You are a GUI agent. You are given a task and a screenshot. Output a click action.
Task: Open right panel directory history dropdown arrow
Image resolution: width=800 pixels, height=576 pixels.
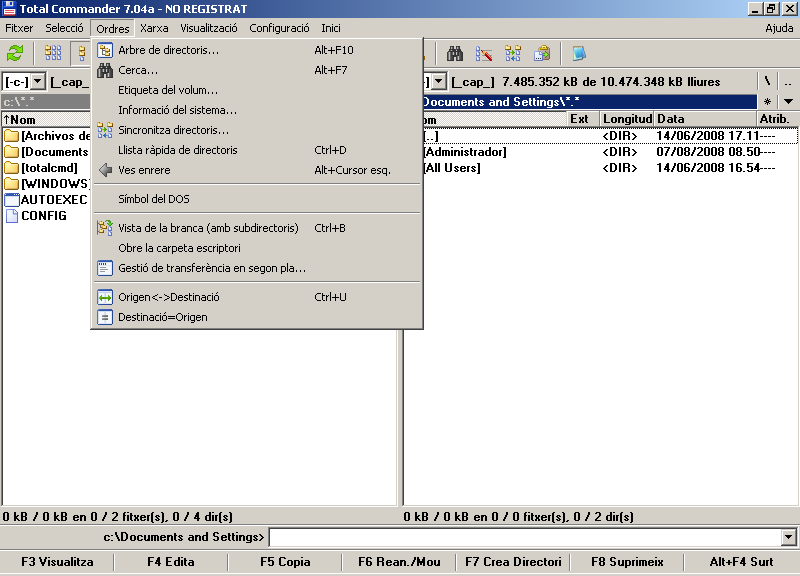788,102
